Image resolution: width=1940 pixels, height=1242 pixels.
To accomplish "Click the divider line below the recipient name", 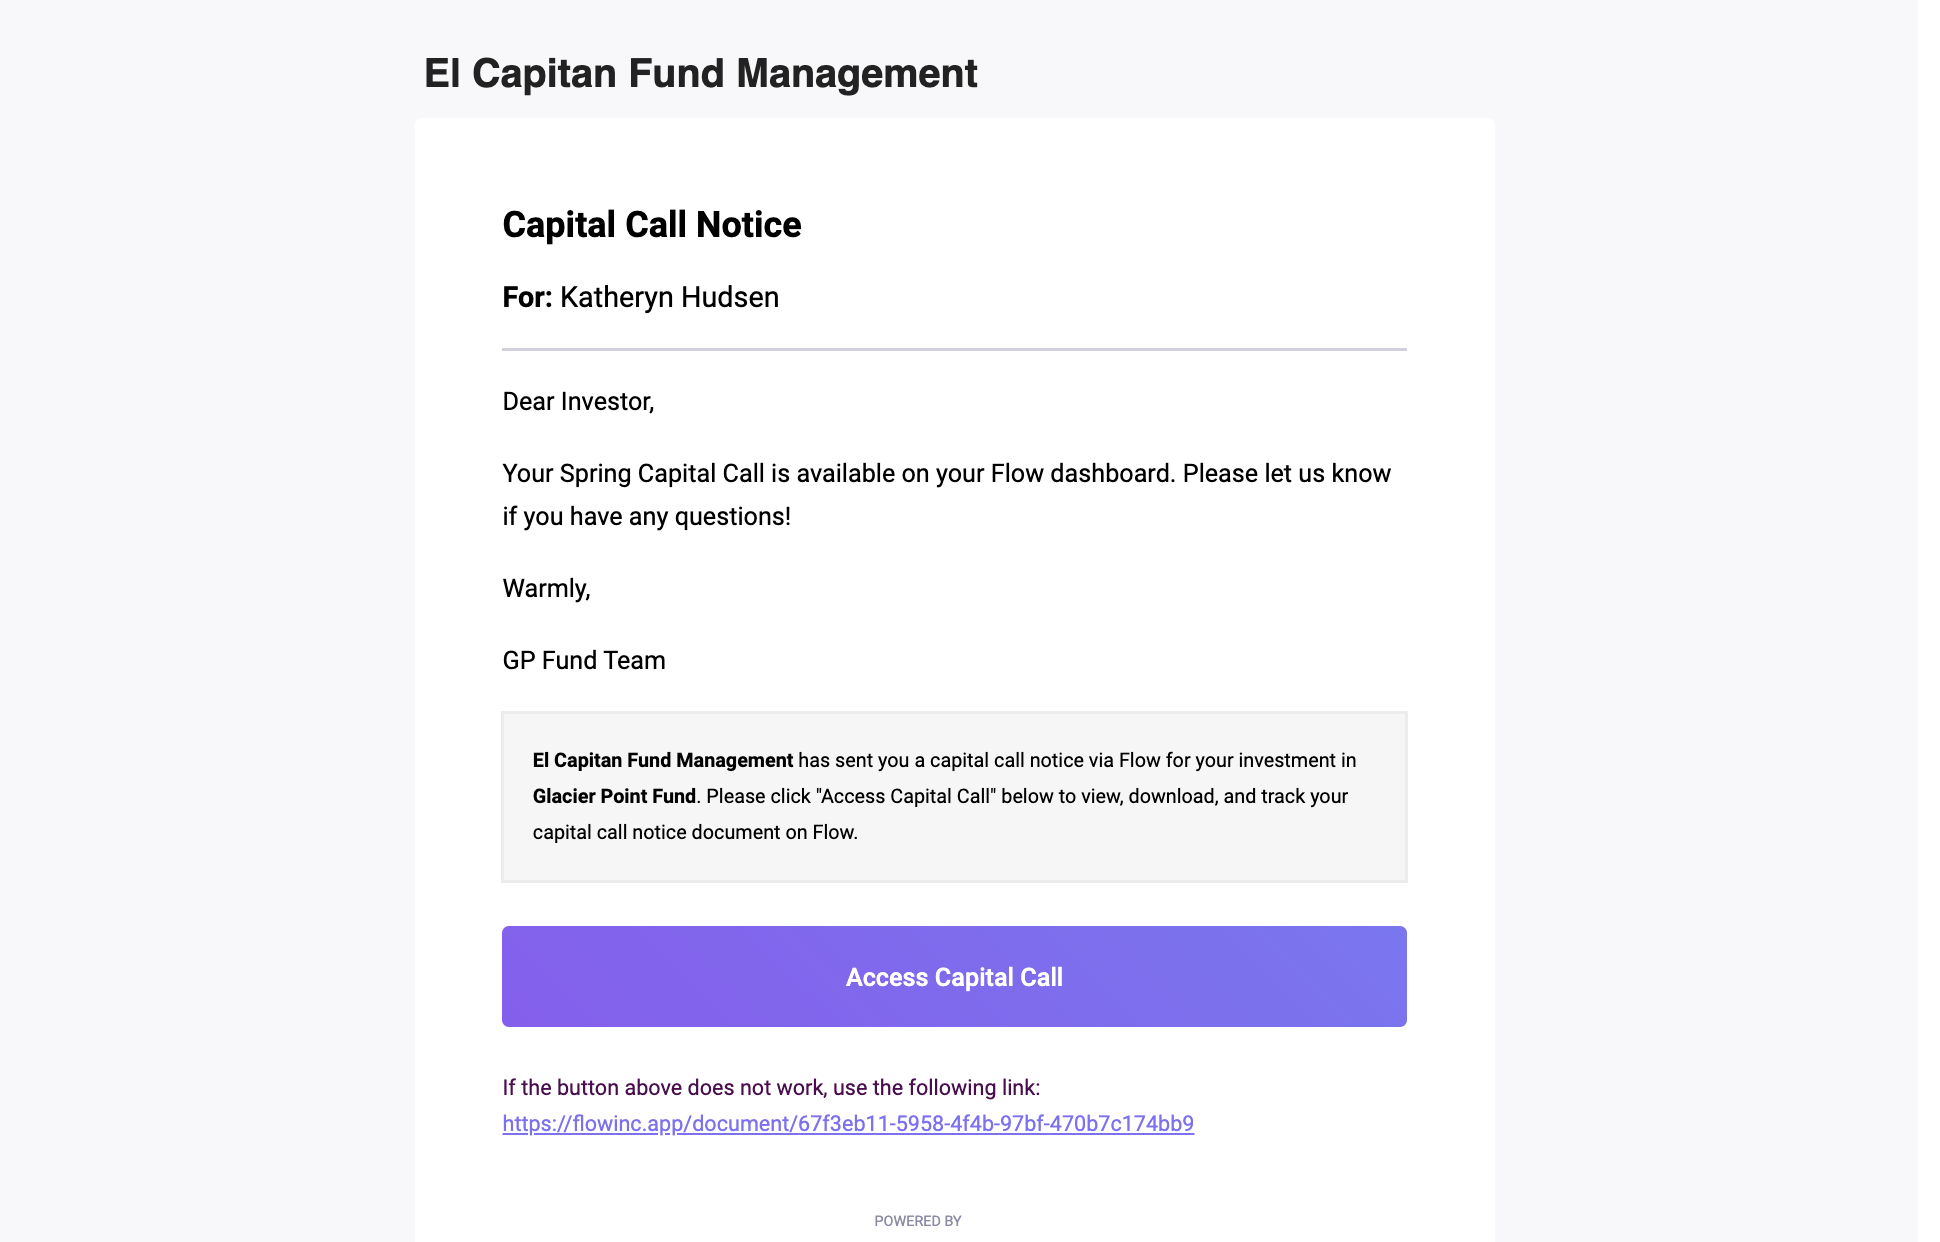I will pos(954,349).
